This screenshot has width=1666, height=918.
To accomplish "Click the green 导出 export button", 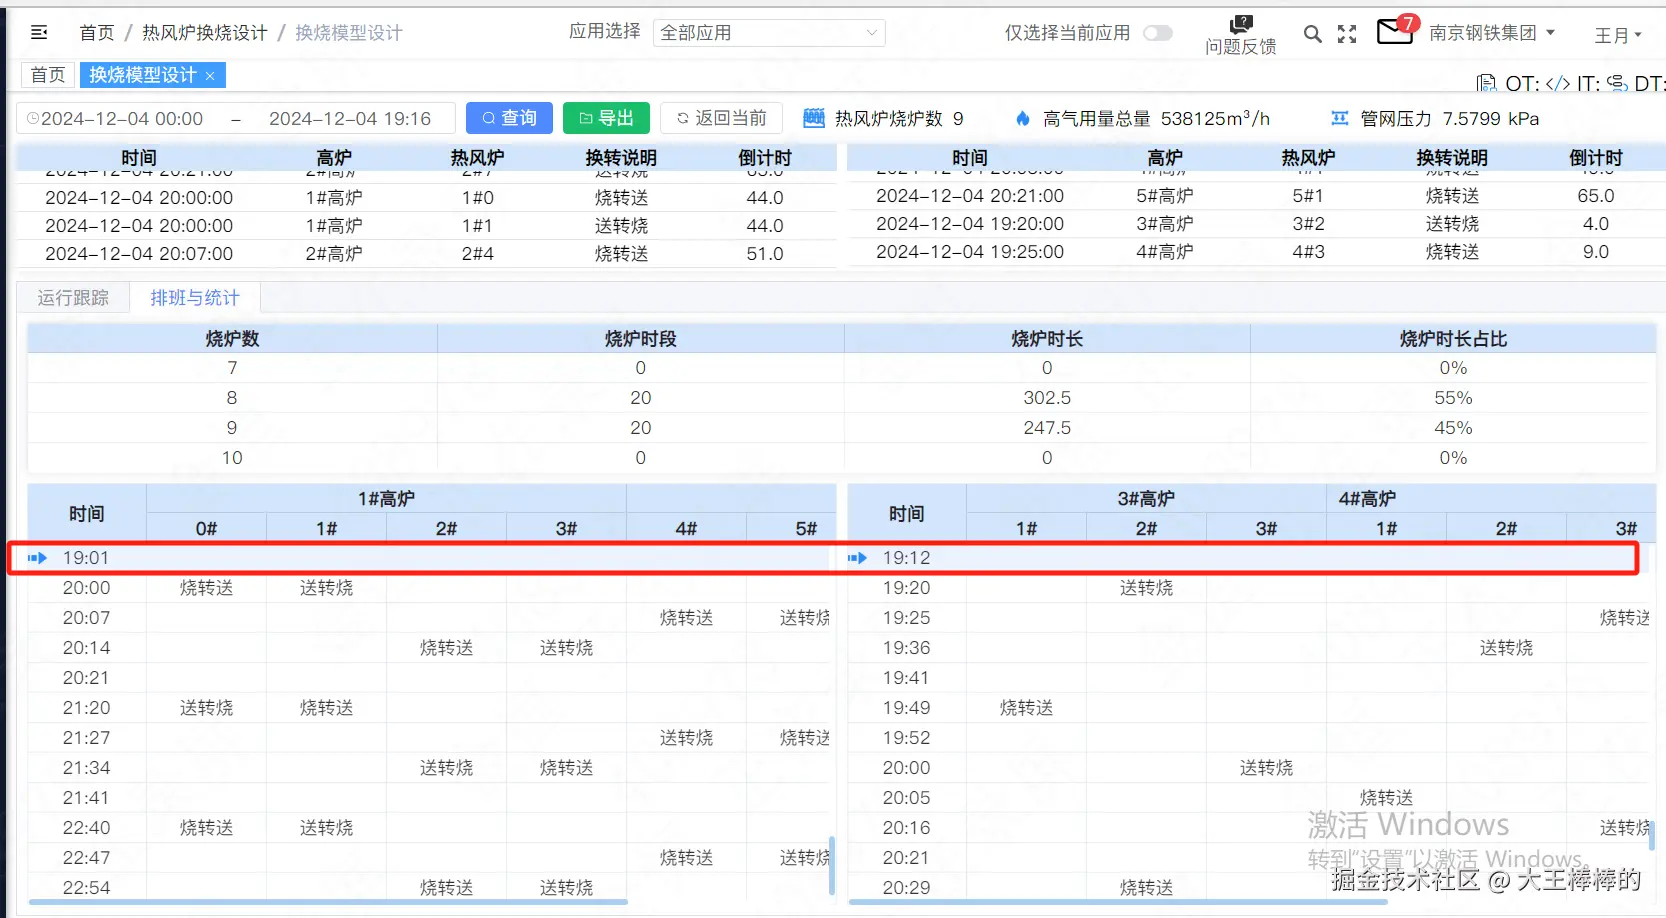I will point(606,118).
